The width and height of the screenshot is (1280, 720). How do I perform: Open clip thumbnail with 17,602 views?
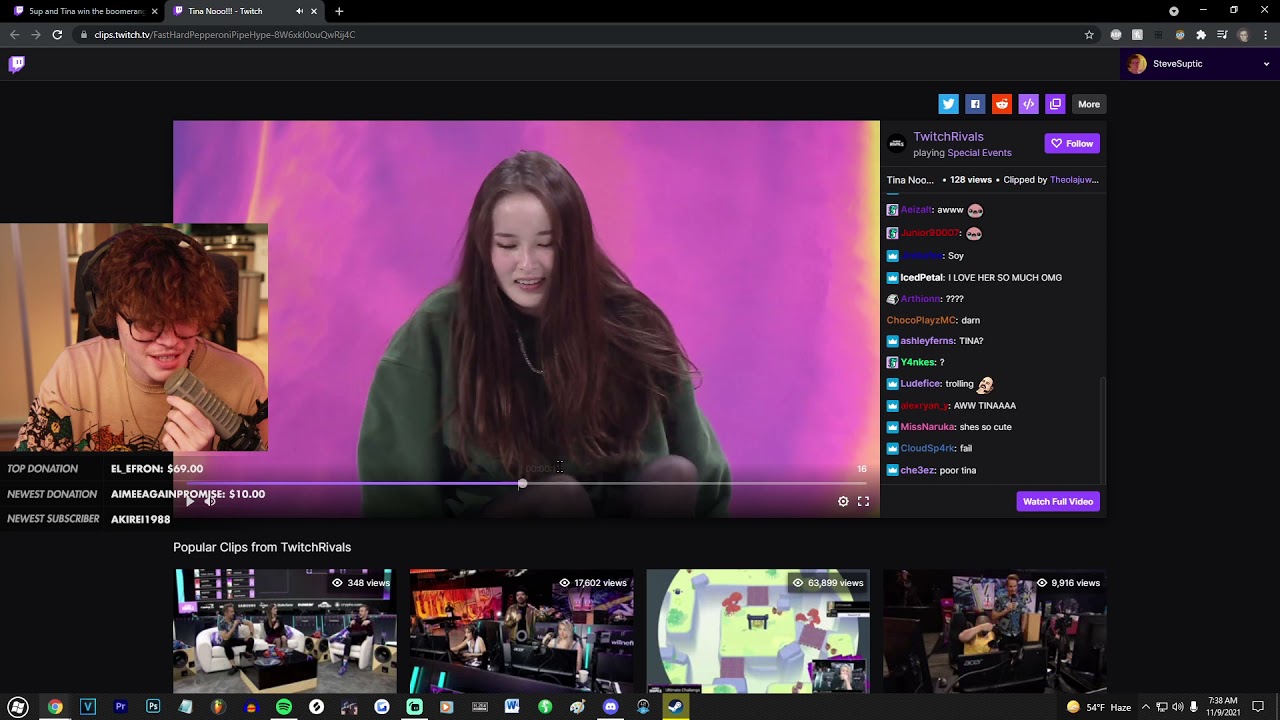click(521, 631)
